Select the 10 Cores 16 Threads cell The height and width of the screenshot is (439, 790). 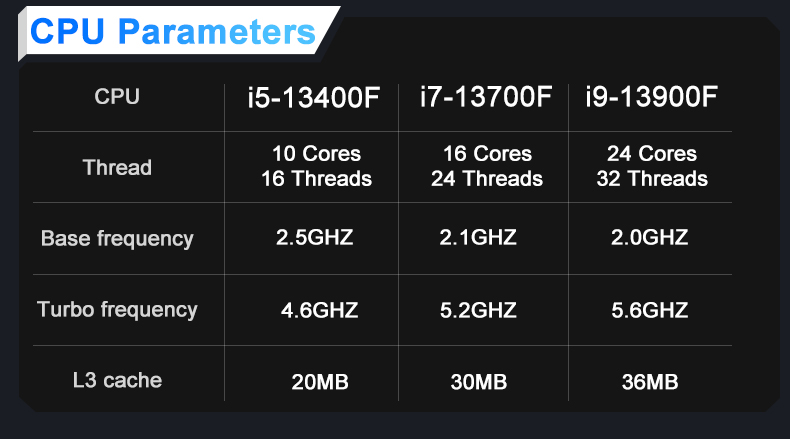316,166
